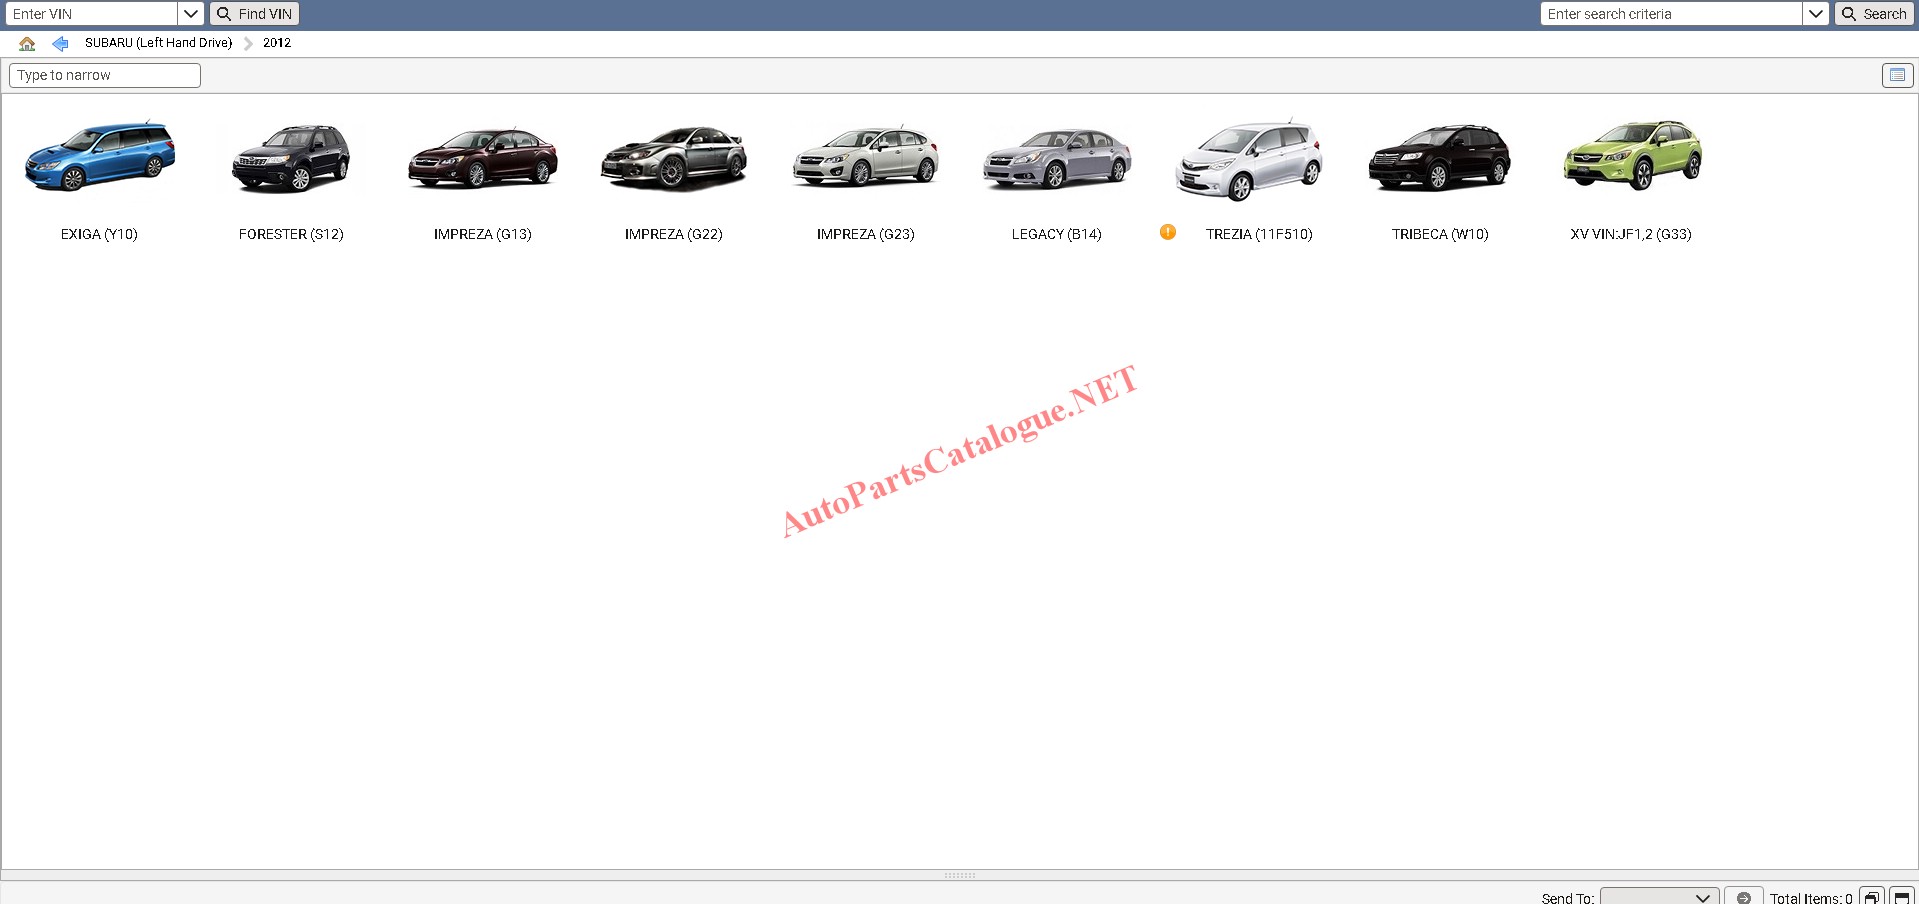The width and height of the screenshot is (1919, 904).
Task: Open the Send To dropdown
Action: pyautogui.click(x=1659, y=897)
